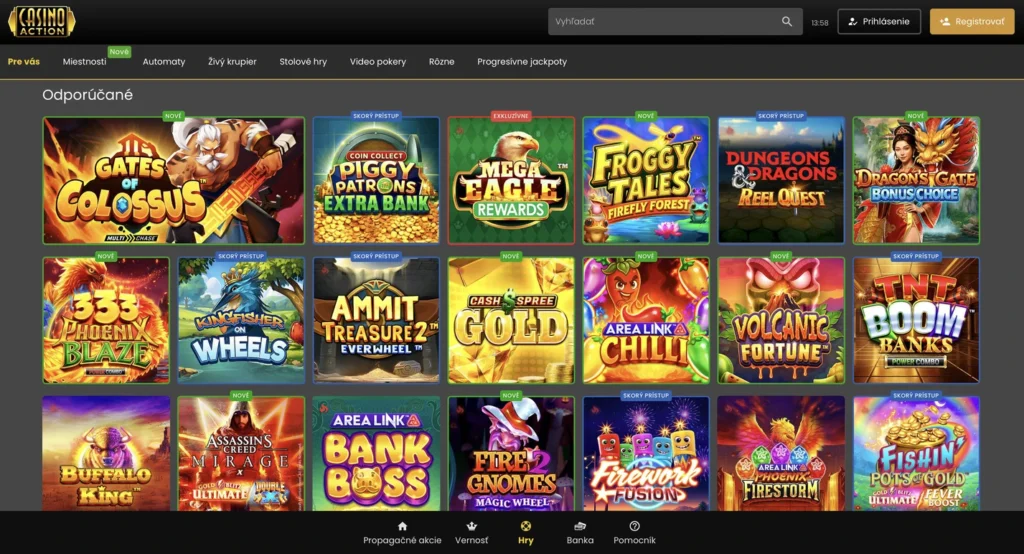Switch to the Automaty tab
Image resolution: width=1024 pixels, height=554 pixels.
click(164, 61)
